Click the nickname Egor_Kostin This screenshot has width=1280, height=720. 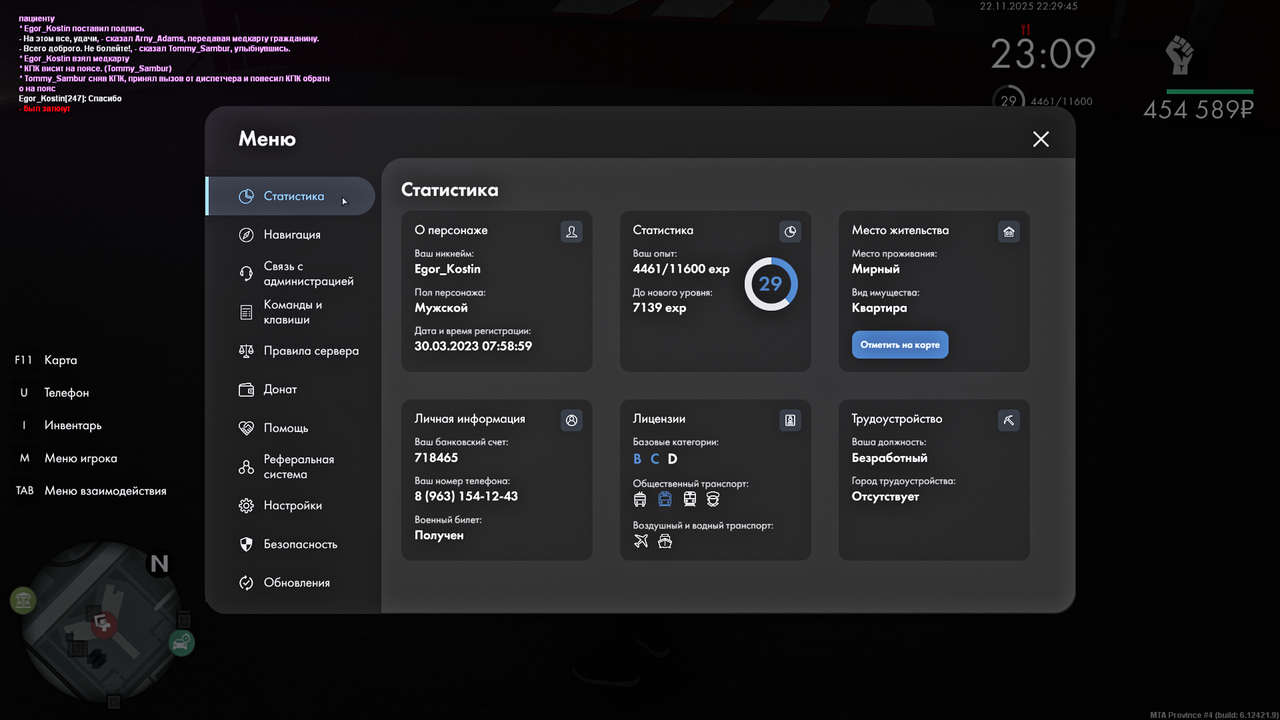pos(448,269)
